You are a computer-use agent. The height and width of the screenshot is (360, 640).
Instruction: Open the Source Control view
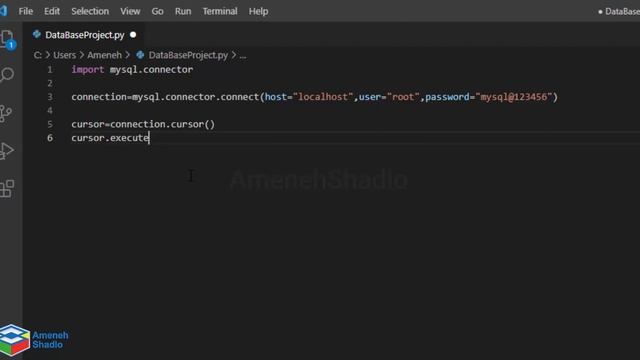(6, 113)
